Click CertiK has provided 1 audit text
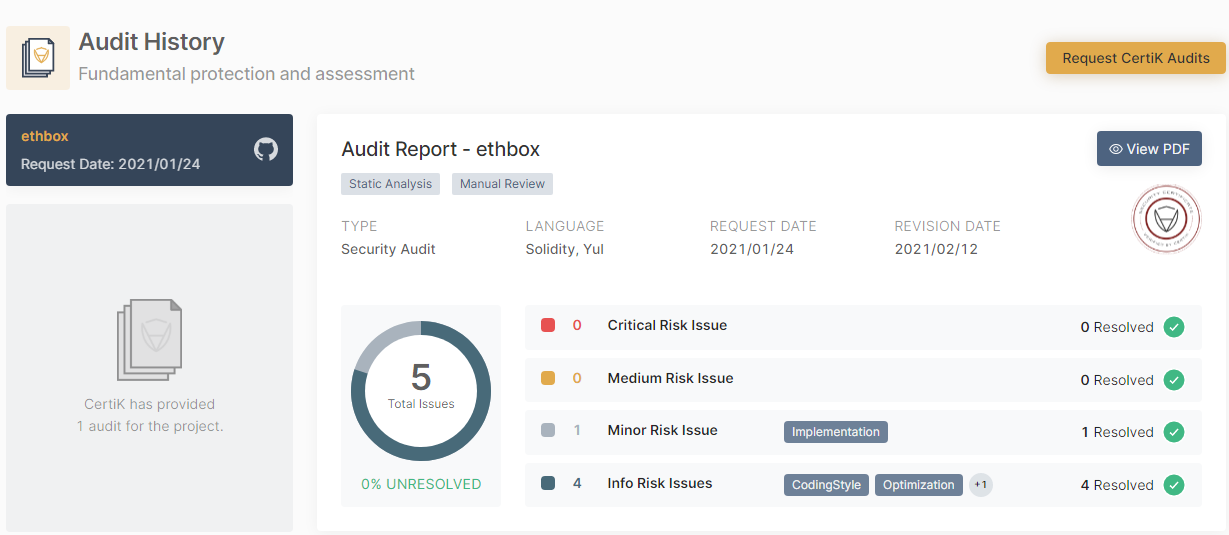Screen dimensions: 1229x535 click(149, 415)
